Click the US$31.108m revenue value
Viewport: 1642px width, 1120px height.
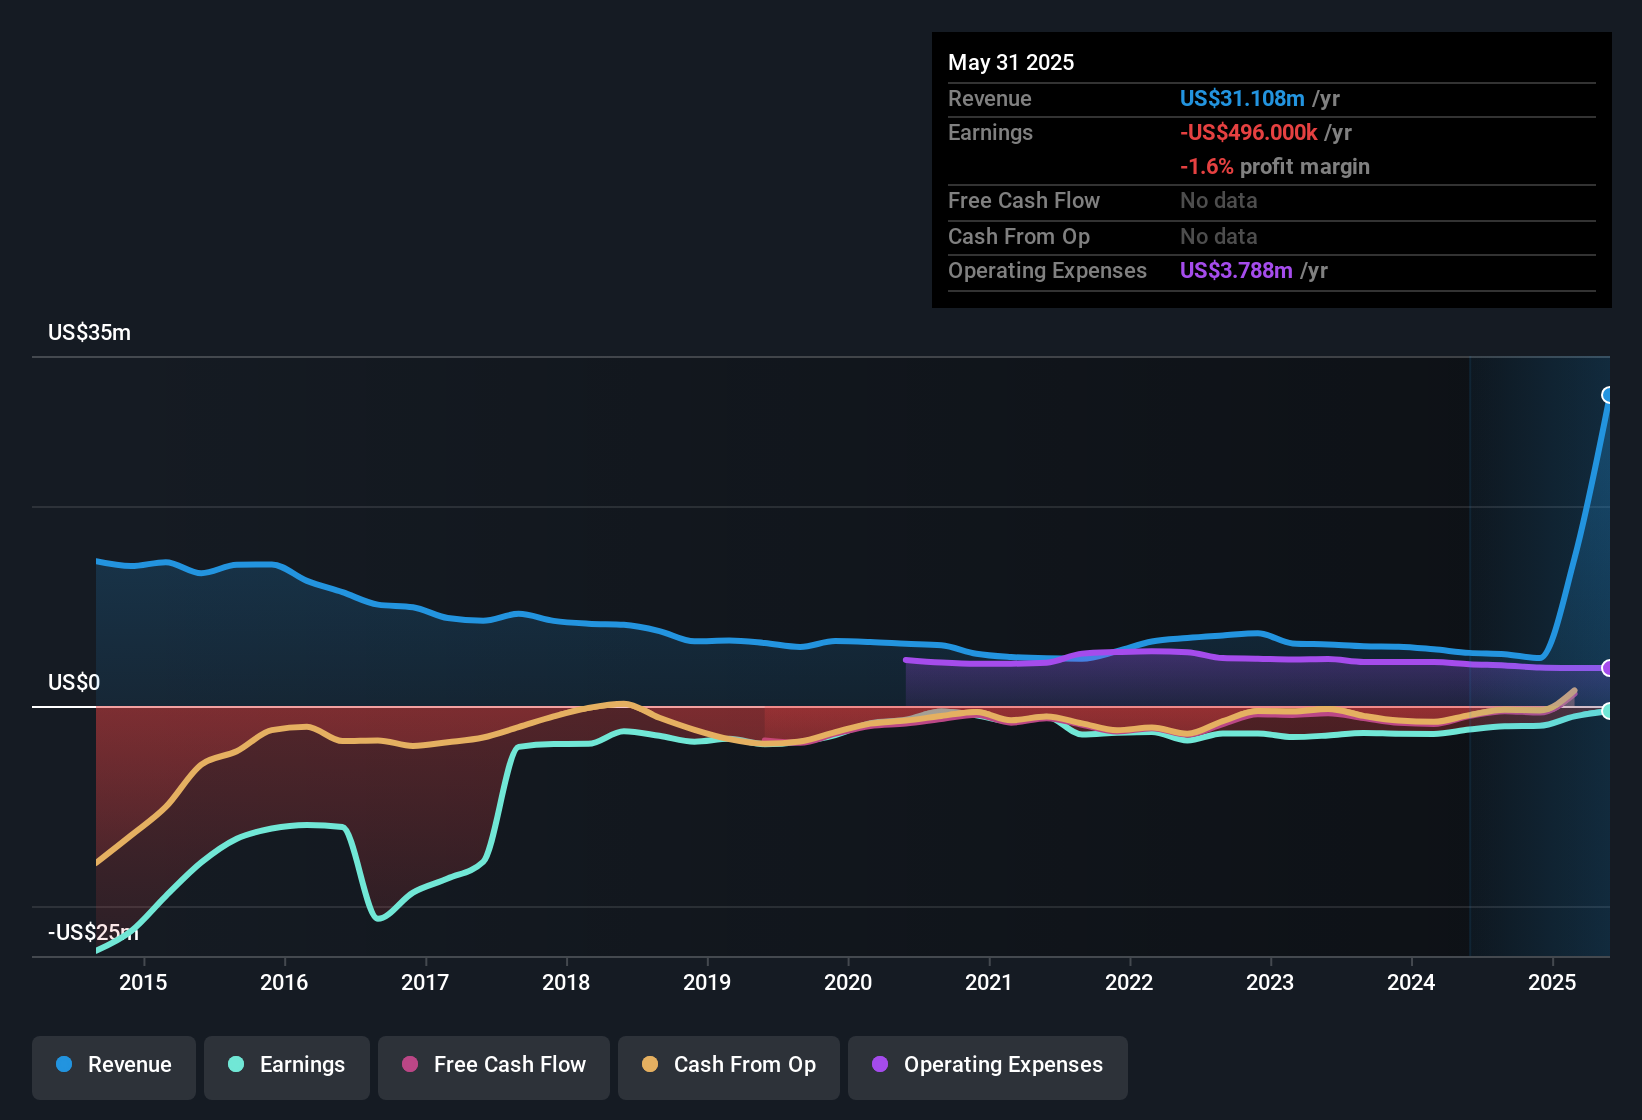[x=1242, y=98]
